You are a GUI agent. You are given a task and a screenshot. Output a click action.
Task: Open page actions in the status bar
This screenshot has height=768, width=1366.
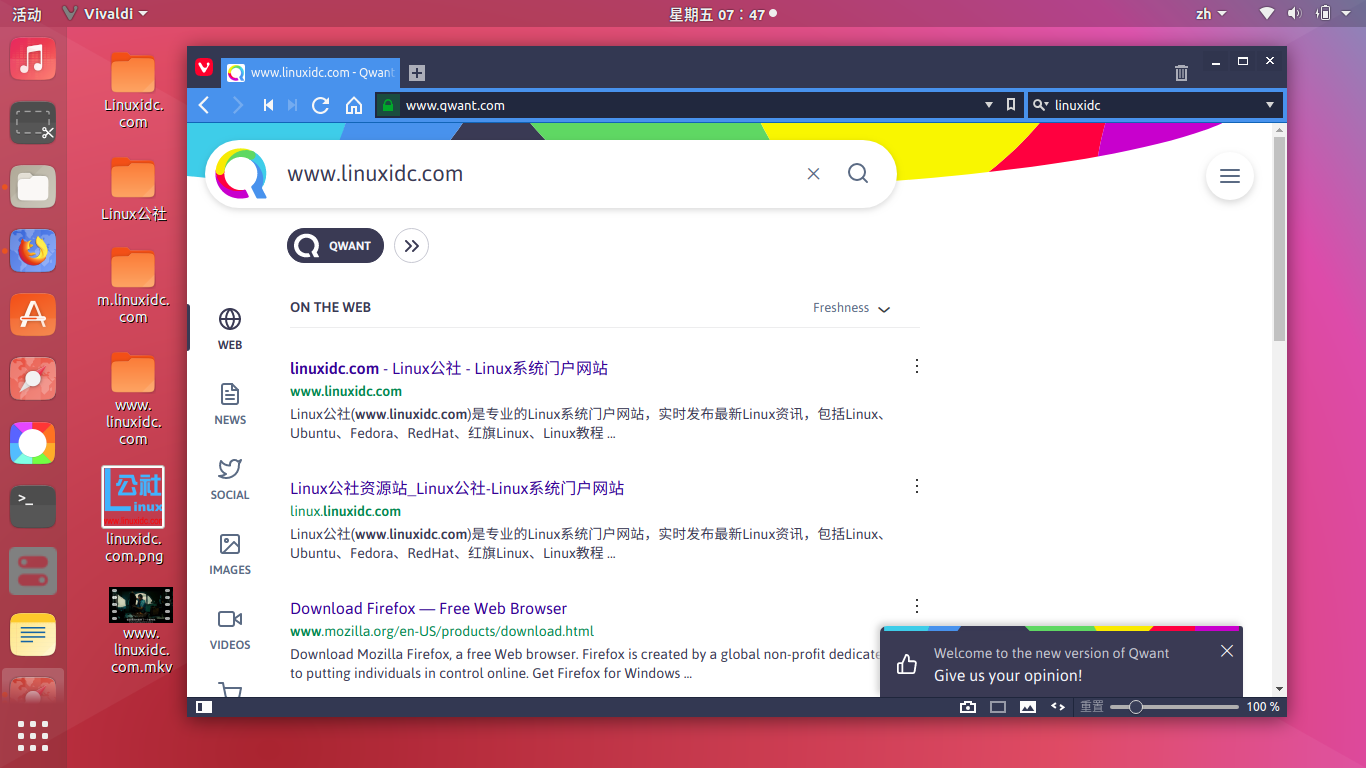pos(1057,707)
